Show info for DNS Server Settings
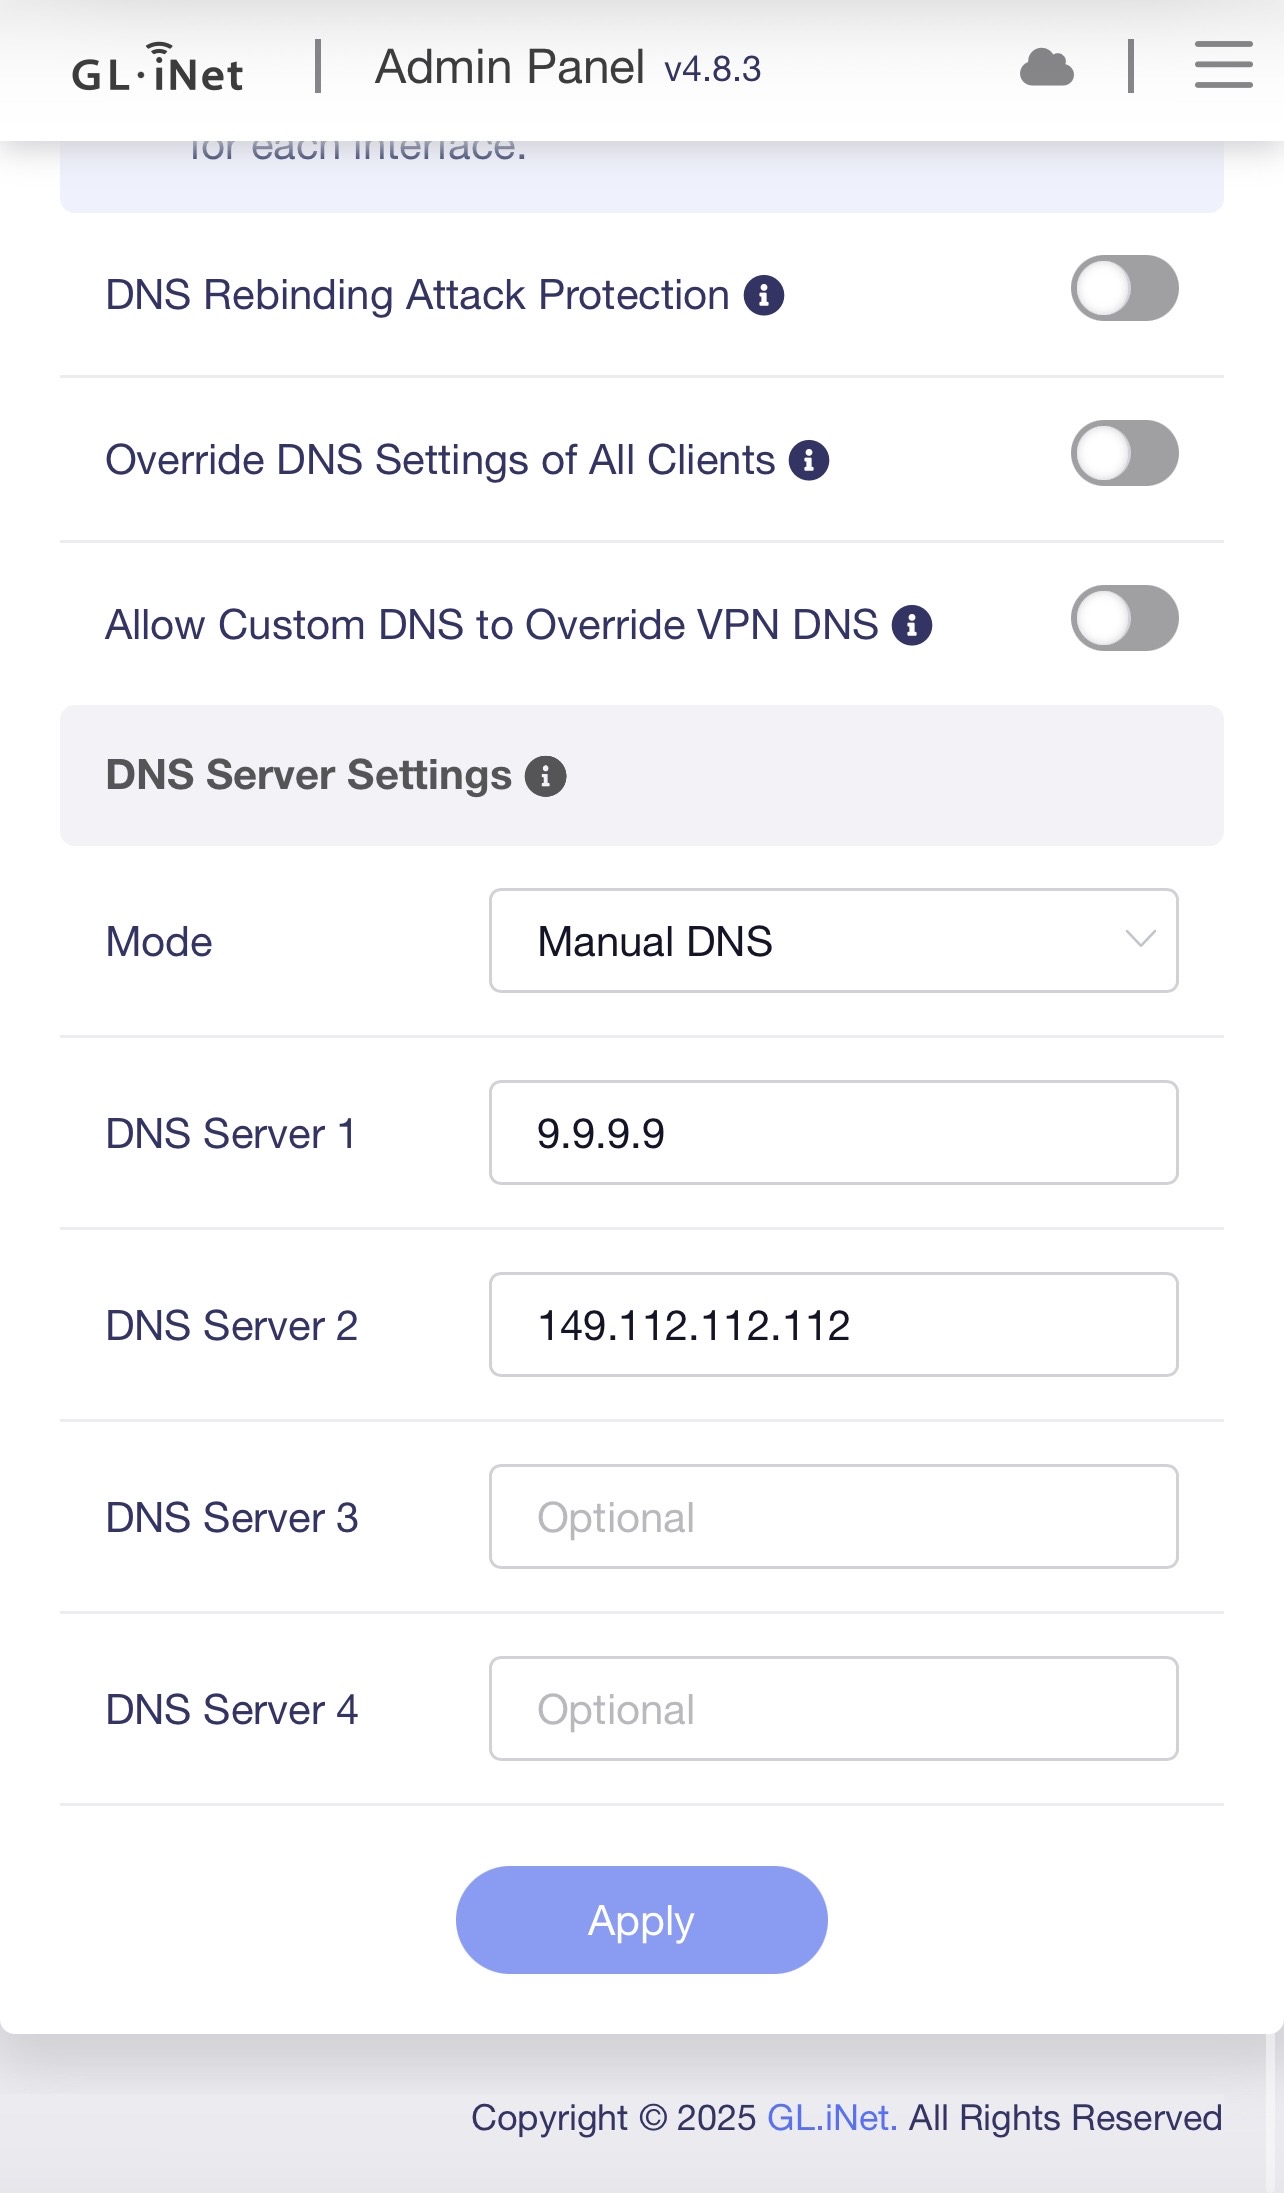1284x2193 pixels. click(x=546, y=776)
